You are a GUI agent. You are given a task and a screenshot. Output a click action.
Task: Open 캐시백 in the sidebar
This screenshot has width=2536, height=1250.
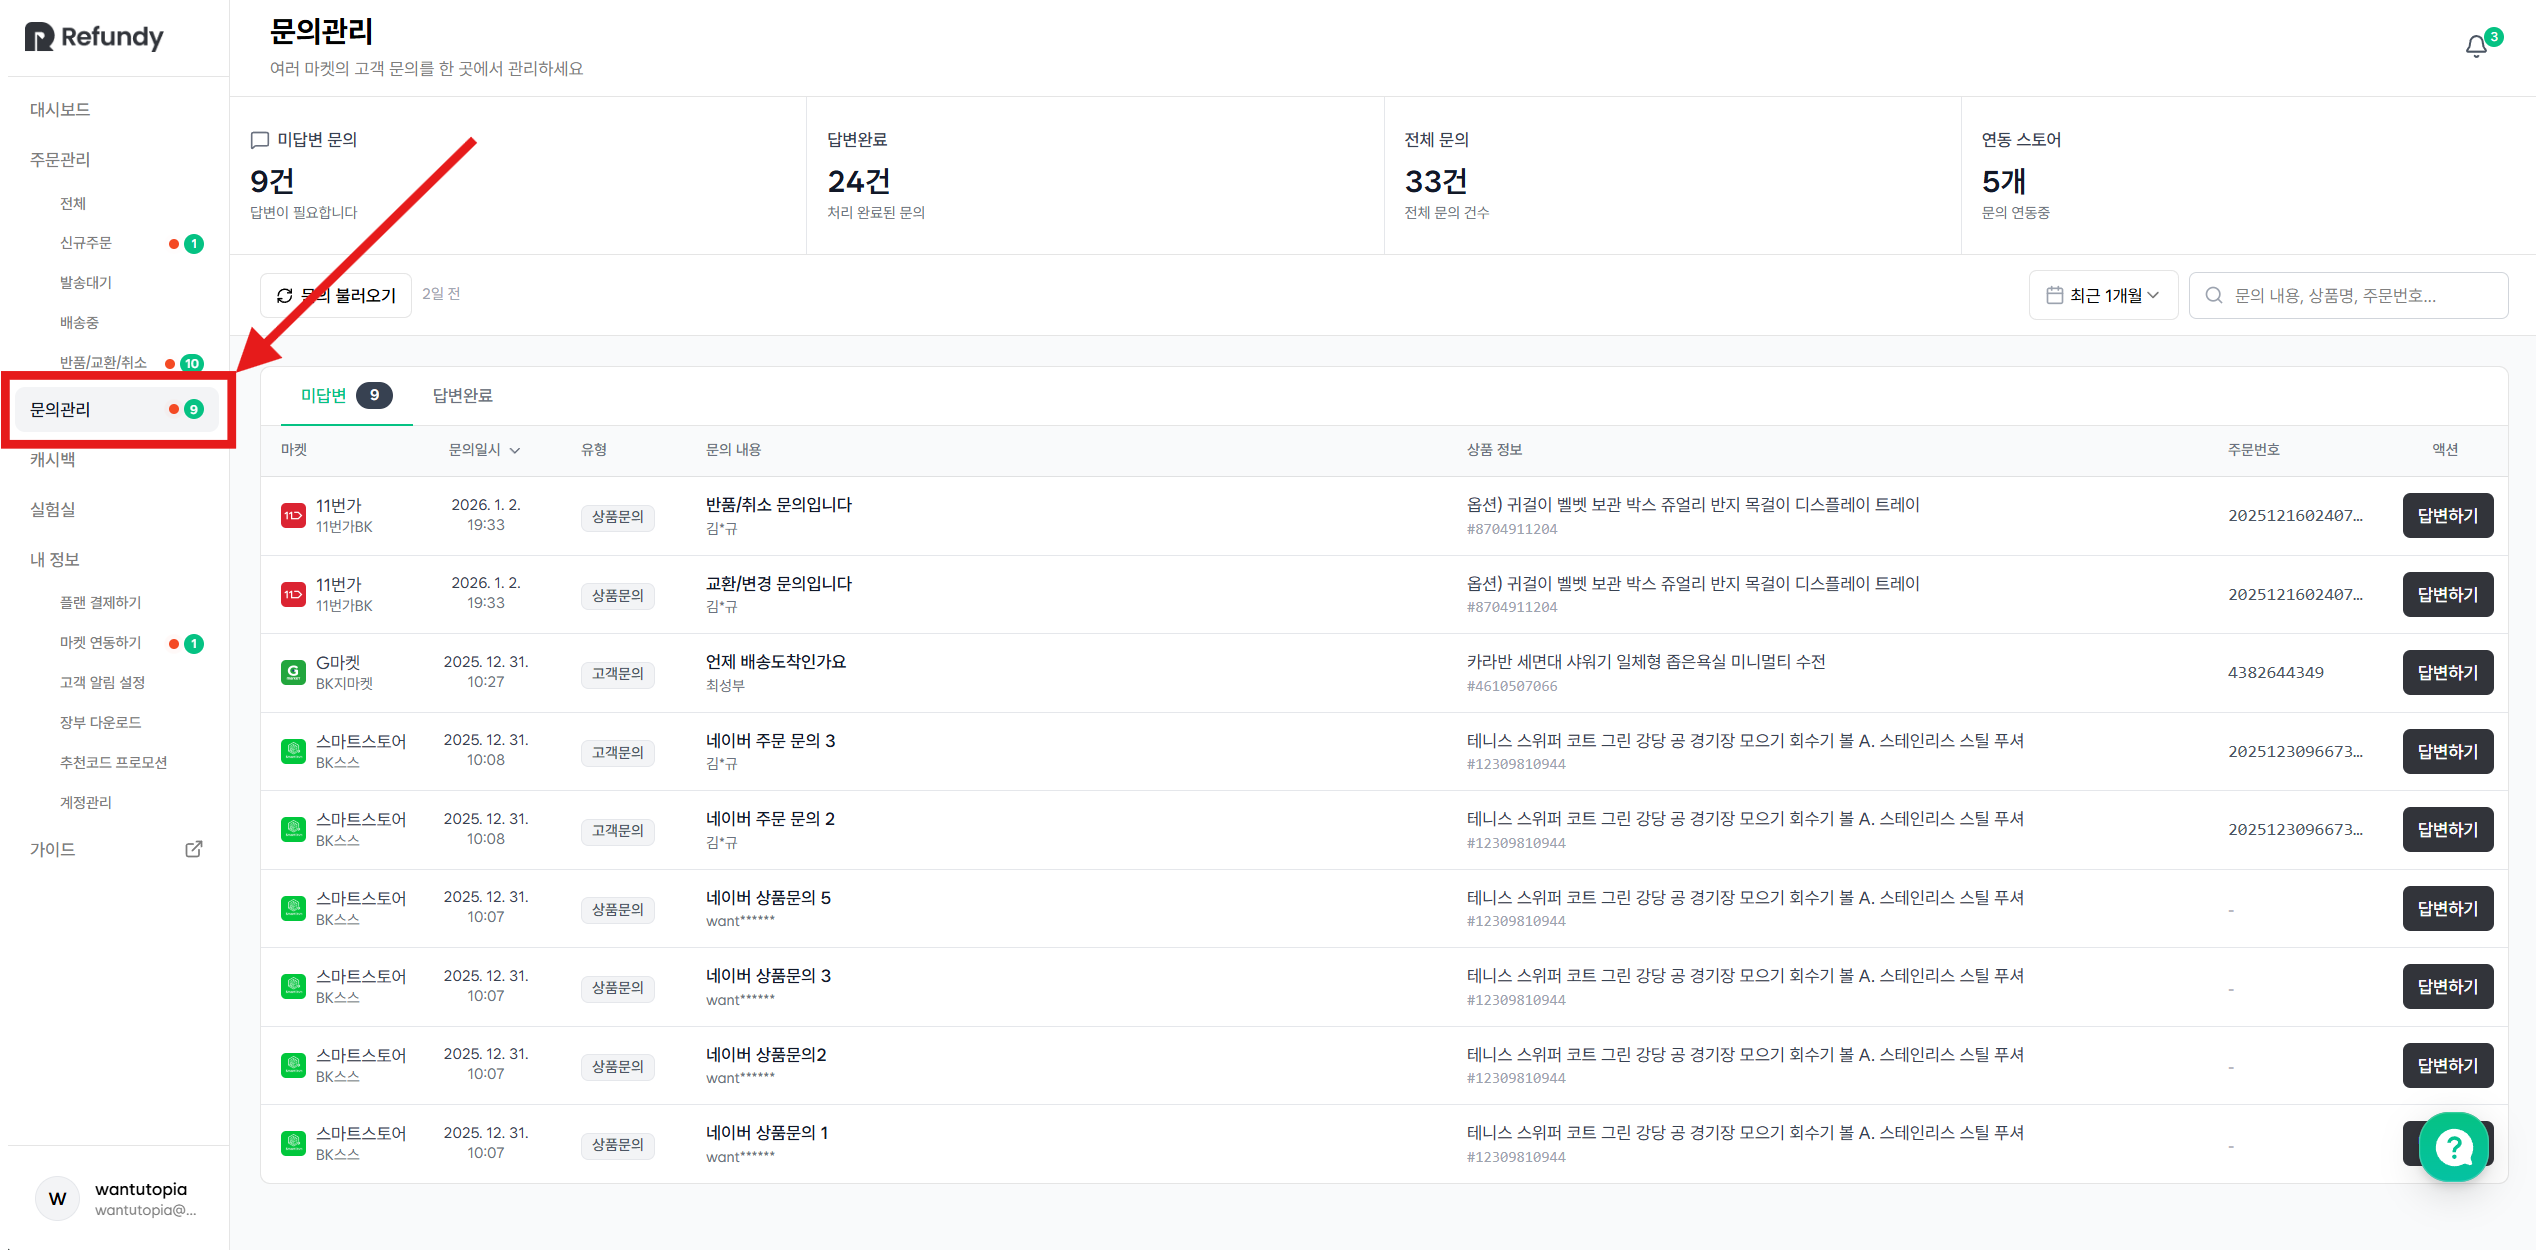[x=52, y=459]
